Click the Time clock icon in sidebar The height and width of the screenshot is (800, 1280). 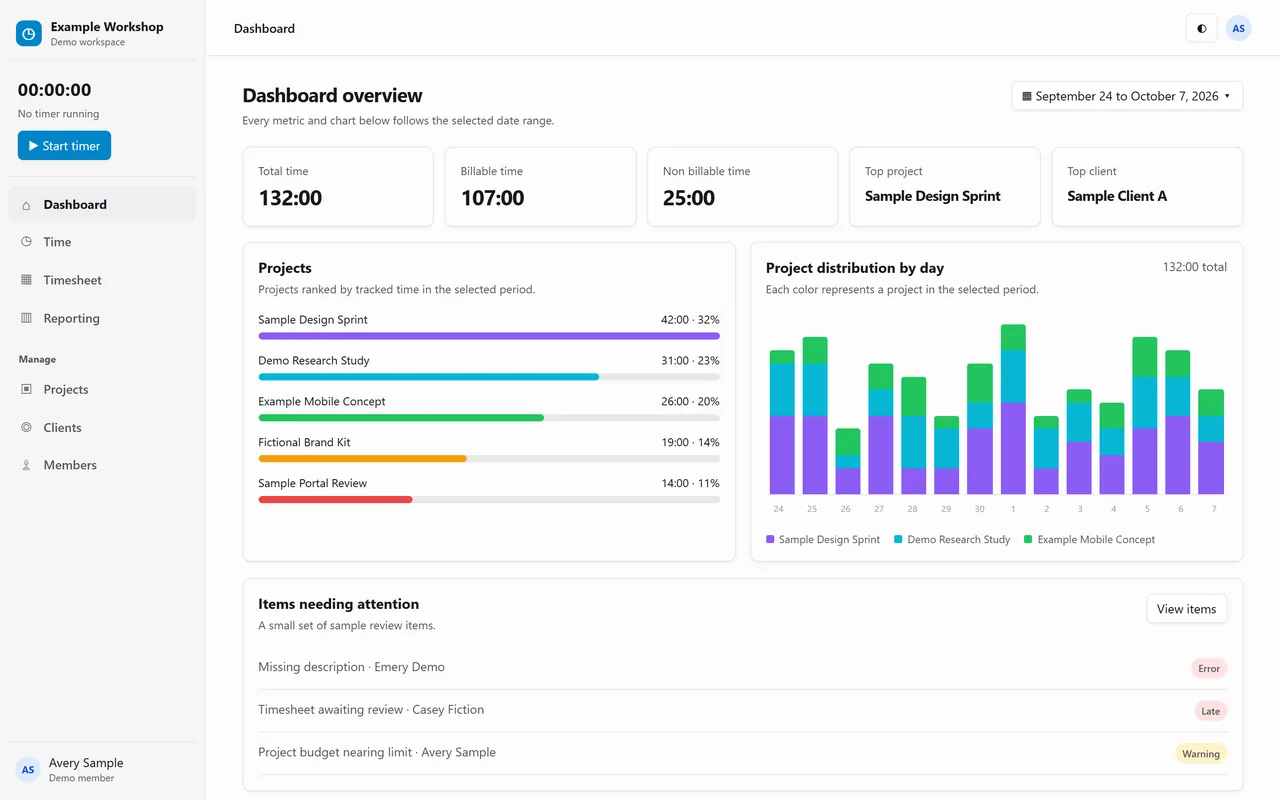[x=26, y=242]
